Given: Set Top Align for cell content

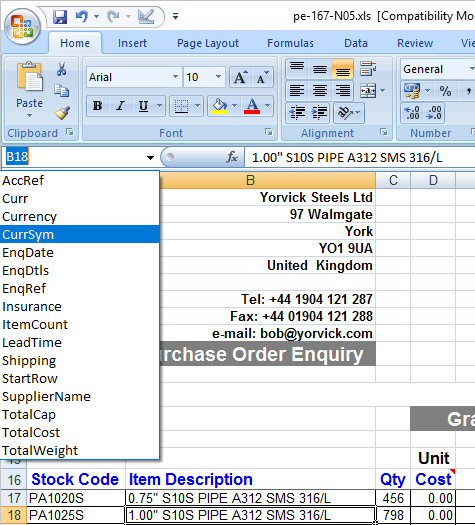Looking at the screenshot, I should click(x=297, y=69).
